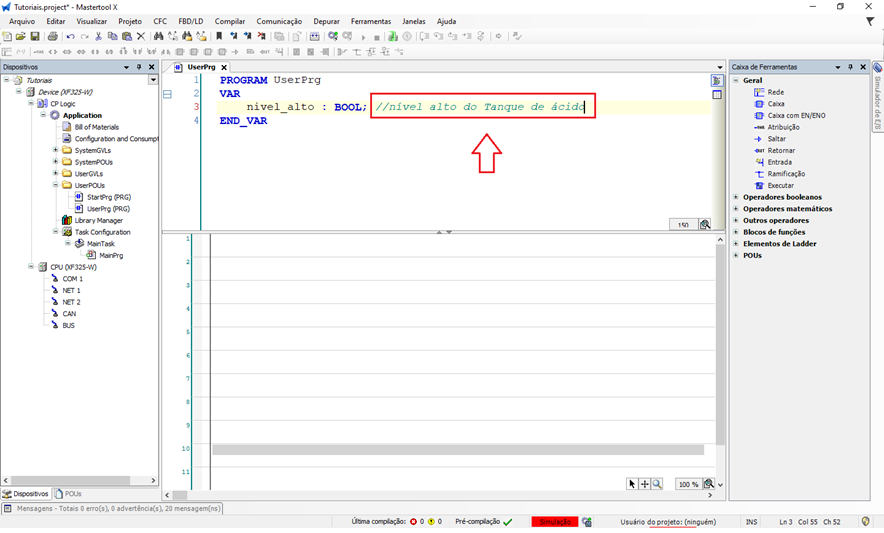Switch declaration editor to tabular view

coord(717,95)
